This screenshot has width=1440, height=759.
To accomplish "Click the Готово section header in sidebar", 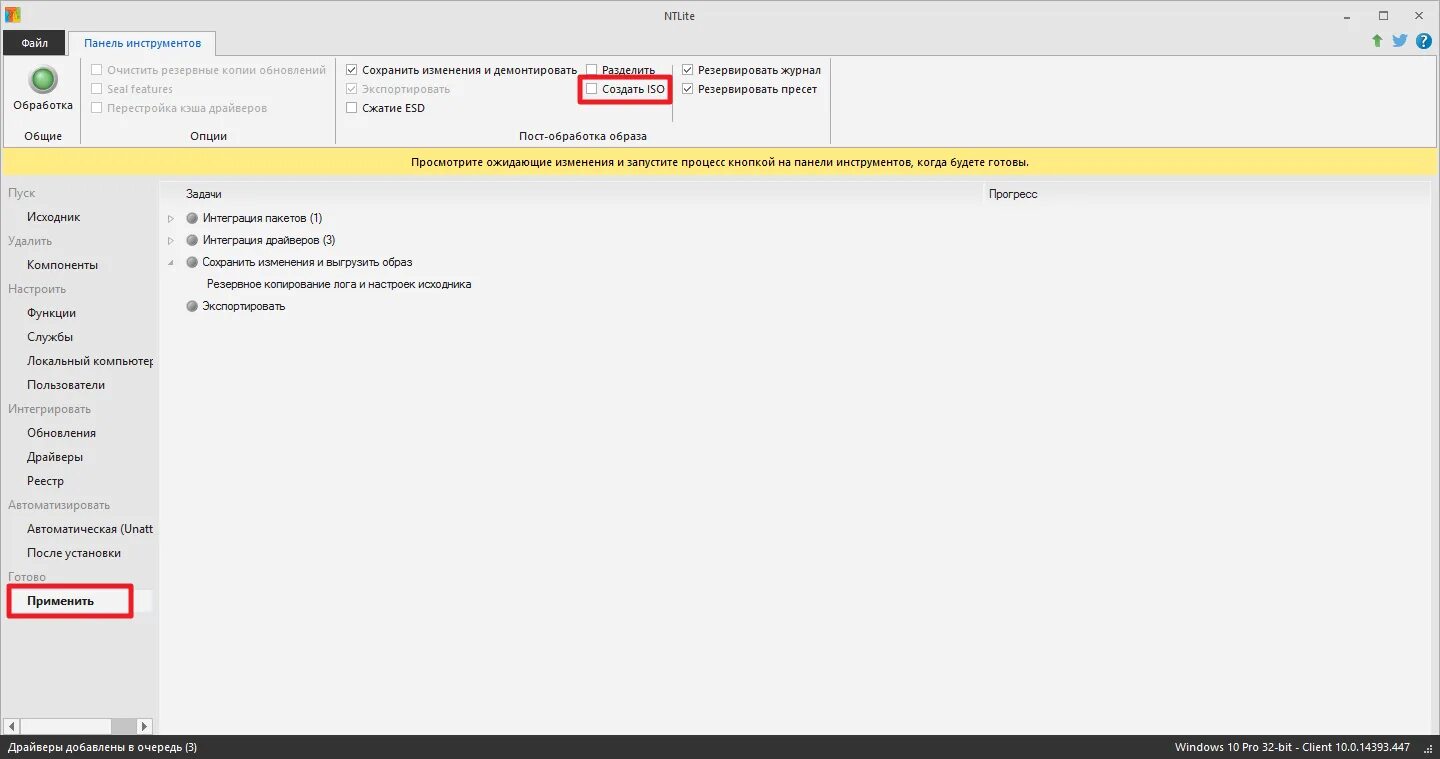I will click(27, 577).
